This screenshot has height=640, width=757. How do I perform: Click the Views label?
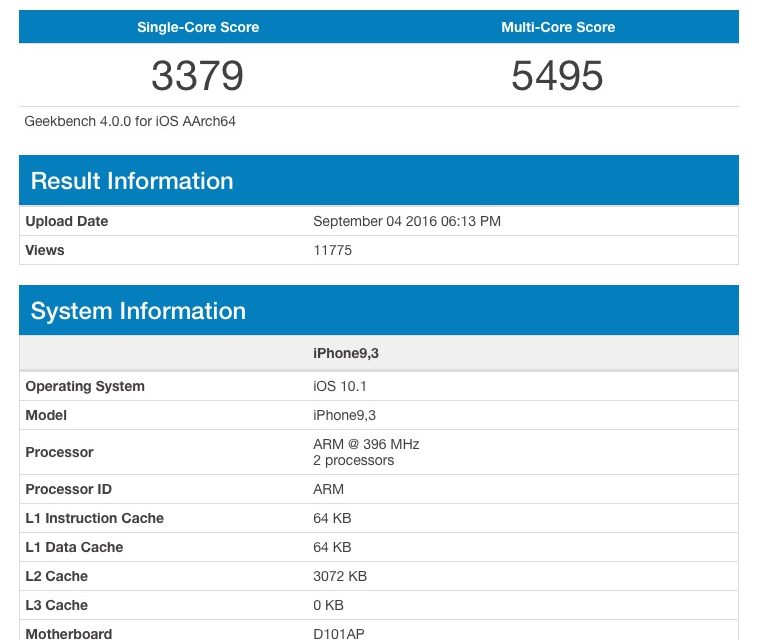tap(44, 250)
